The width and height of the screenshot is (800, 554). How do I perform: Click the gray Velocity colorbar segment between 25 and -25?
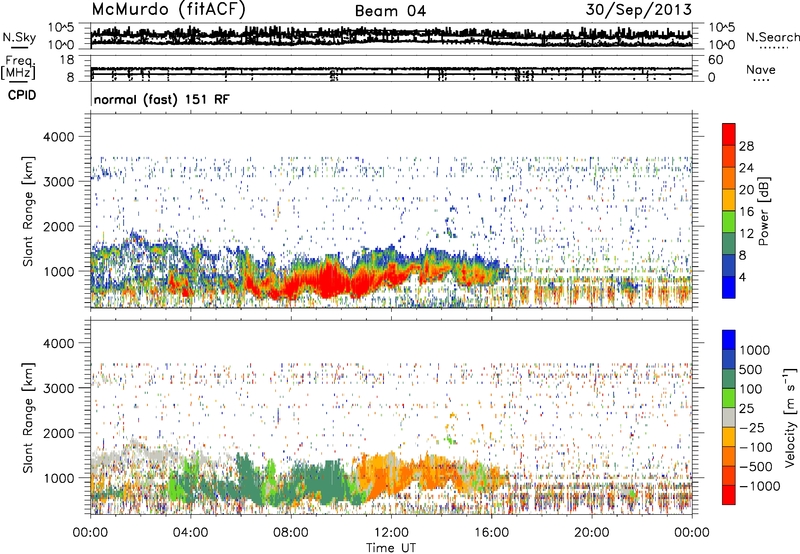pyautogui.click(x=729, y=417)
